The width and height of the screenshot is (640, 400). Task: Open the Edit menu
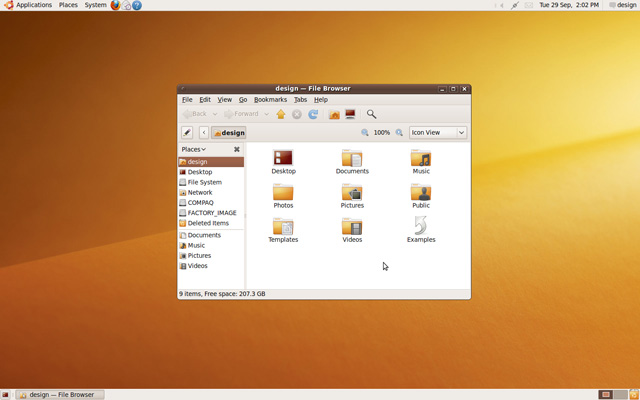205,100
